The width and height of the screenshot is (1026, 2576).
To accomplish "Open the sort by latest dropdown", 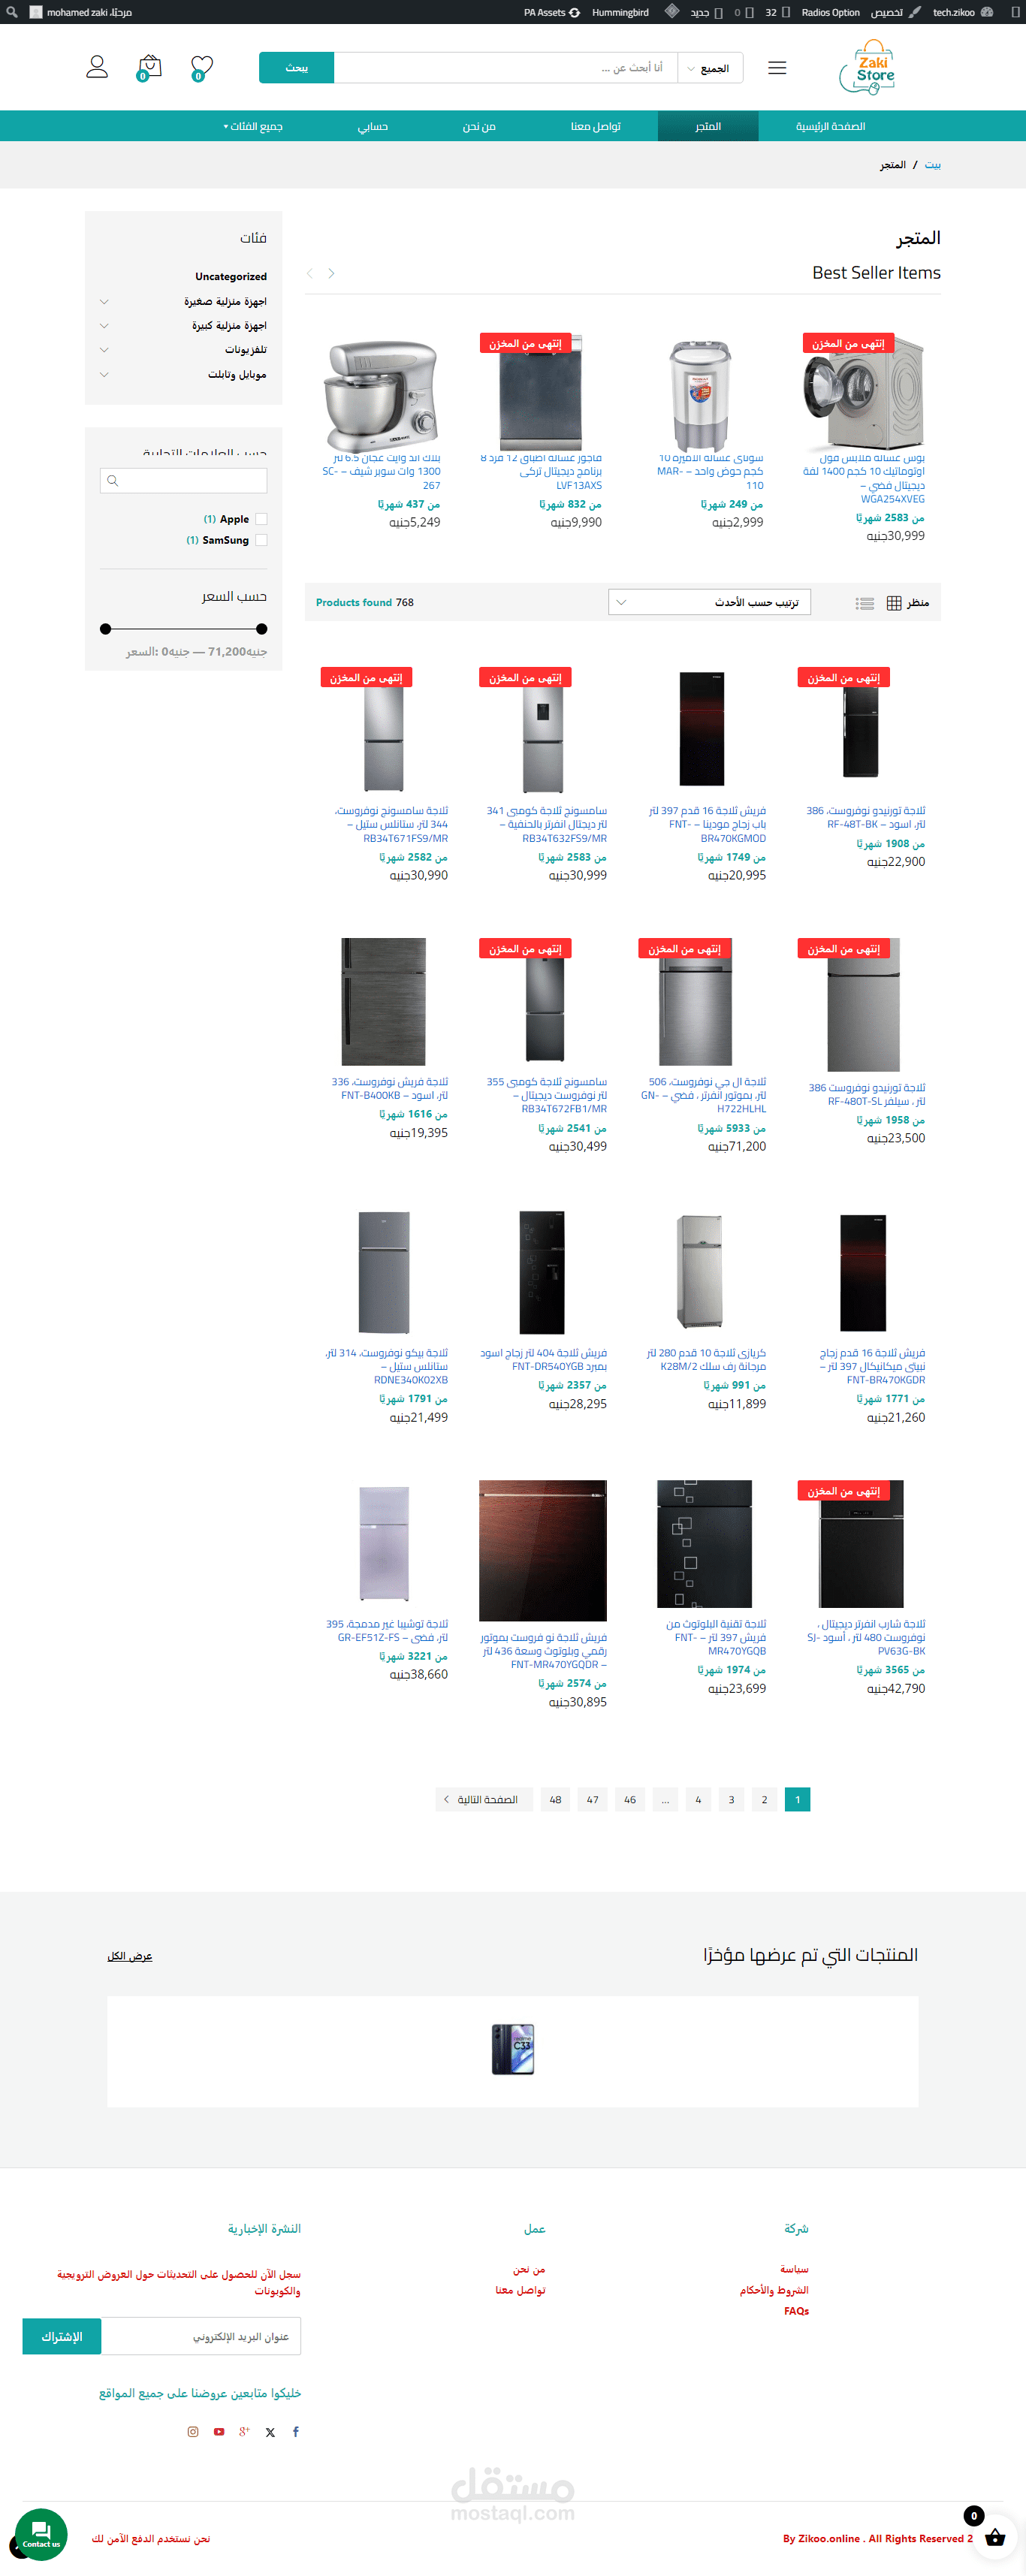I will click(709, 602).
